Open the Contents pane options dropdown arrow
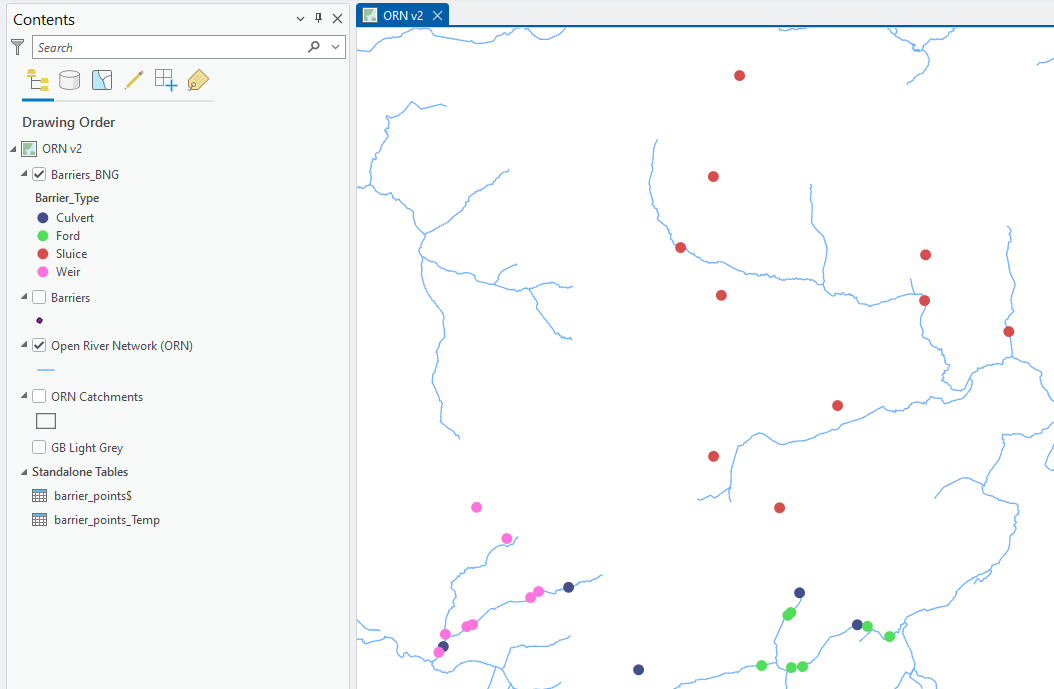The height and width of the screenshot is (689, 1054). pyautogui.click(x=301, y=19)
